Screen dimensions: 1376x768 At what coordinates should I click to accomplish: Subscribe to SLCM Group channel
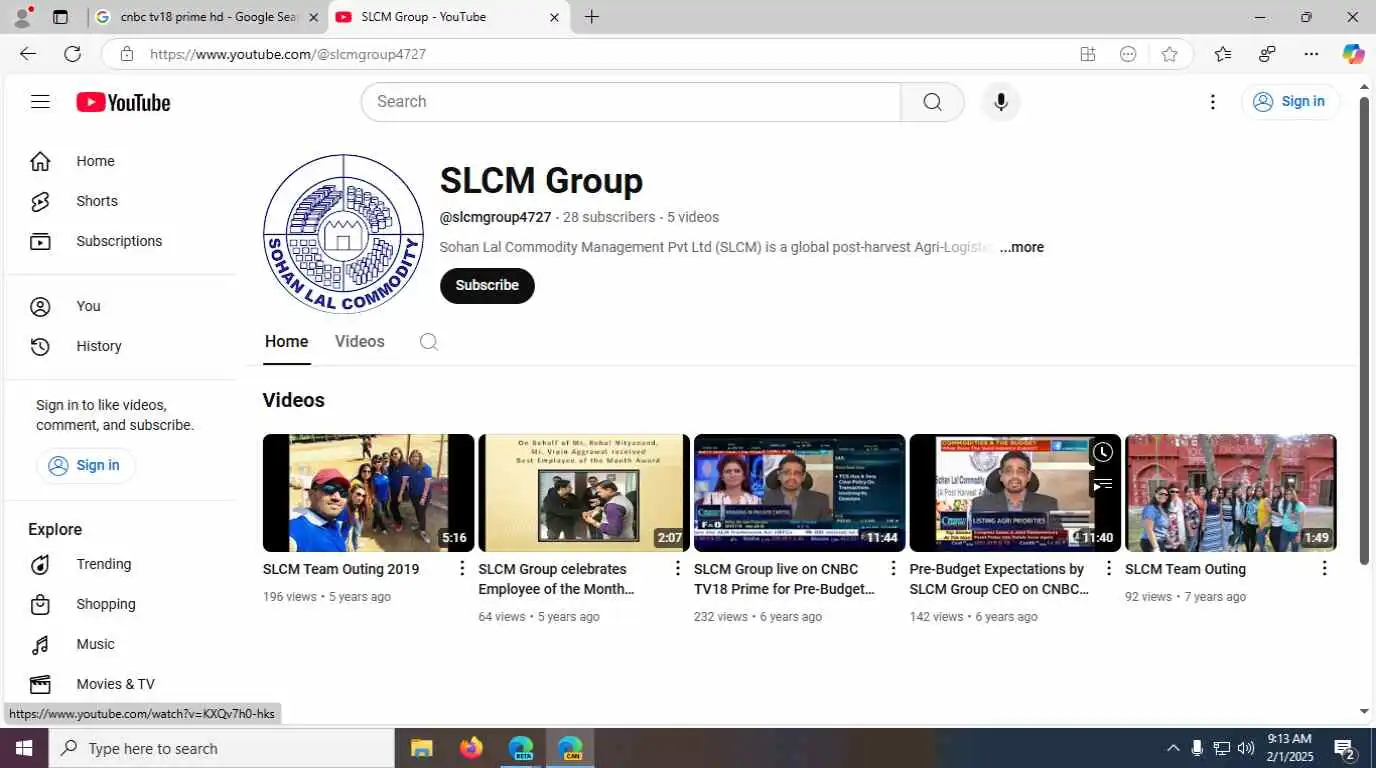pos(487,285)
